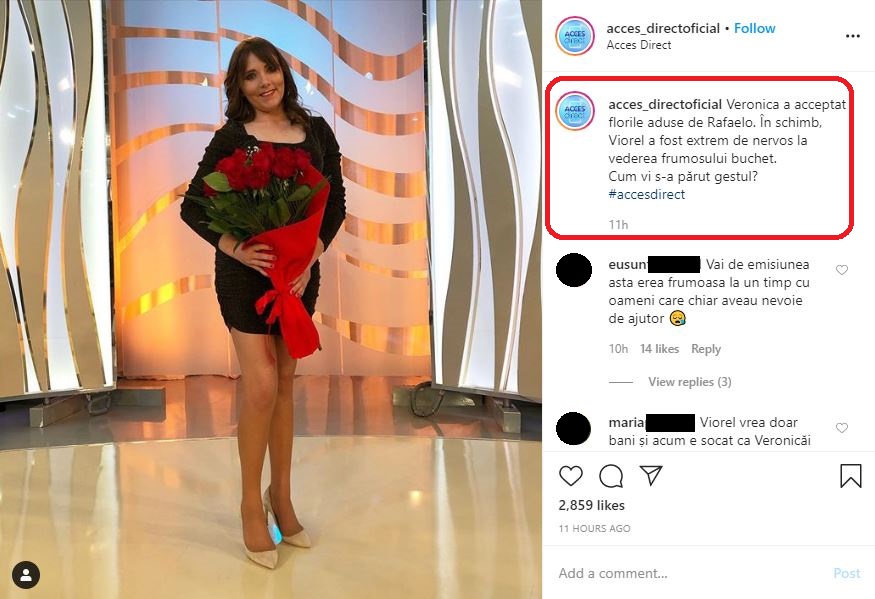The image size is (875, 599).
Task: Open the three-dots more options menu
Action: pos(853,36)
